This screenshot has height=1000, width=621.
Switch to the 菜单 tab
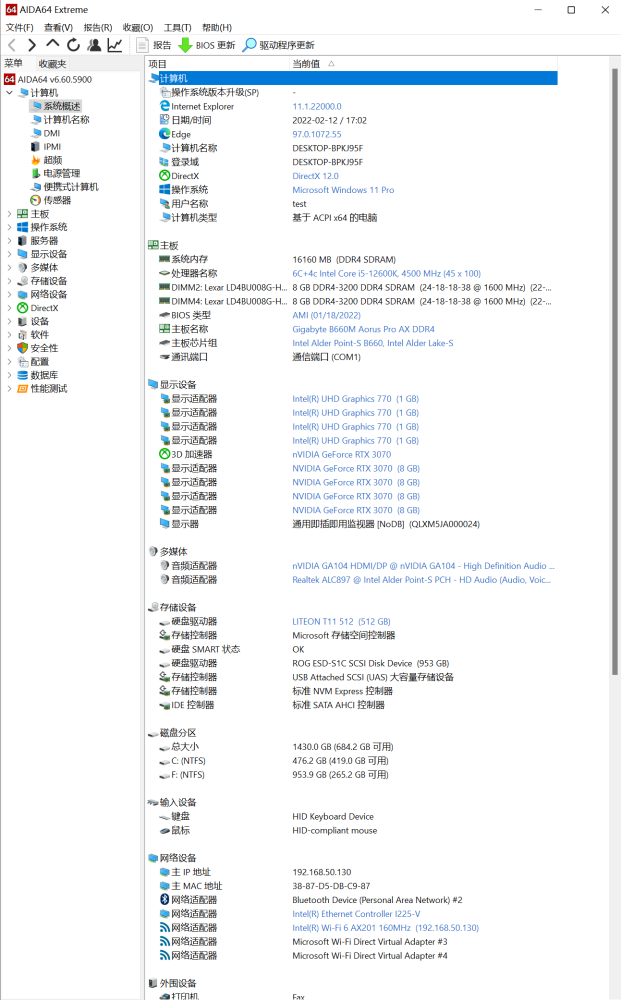click(x=13, y=63)
